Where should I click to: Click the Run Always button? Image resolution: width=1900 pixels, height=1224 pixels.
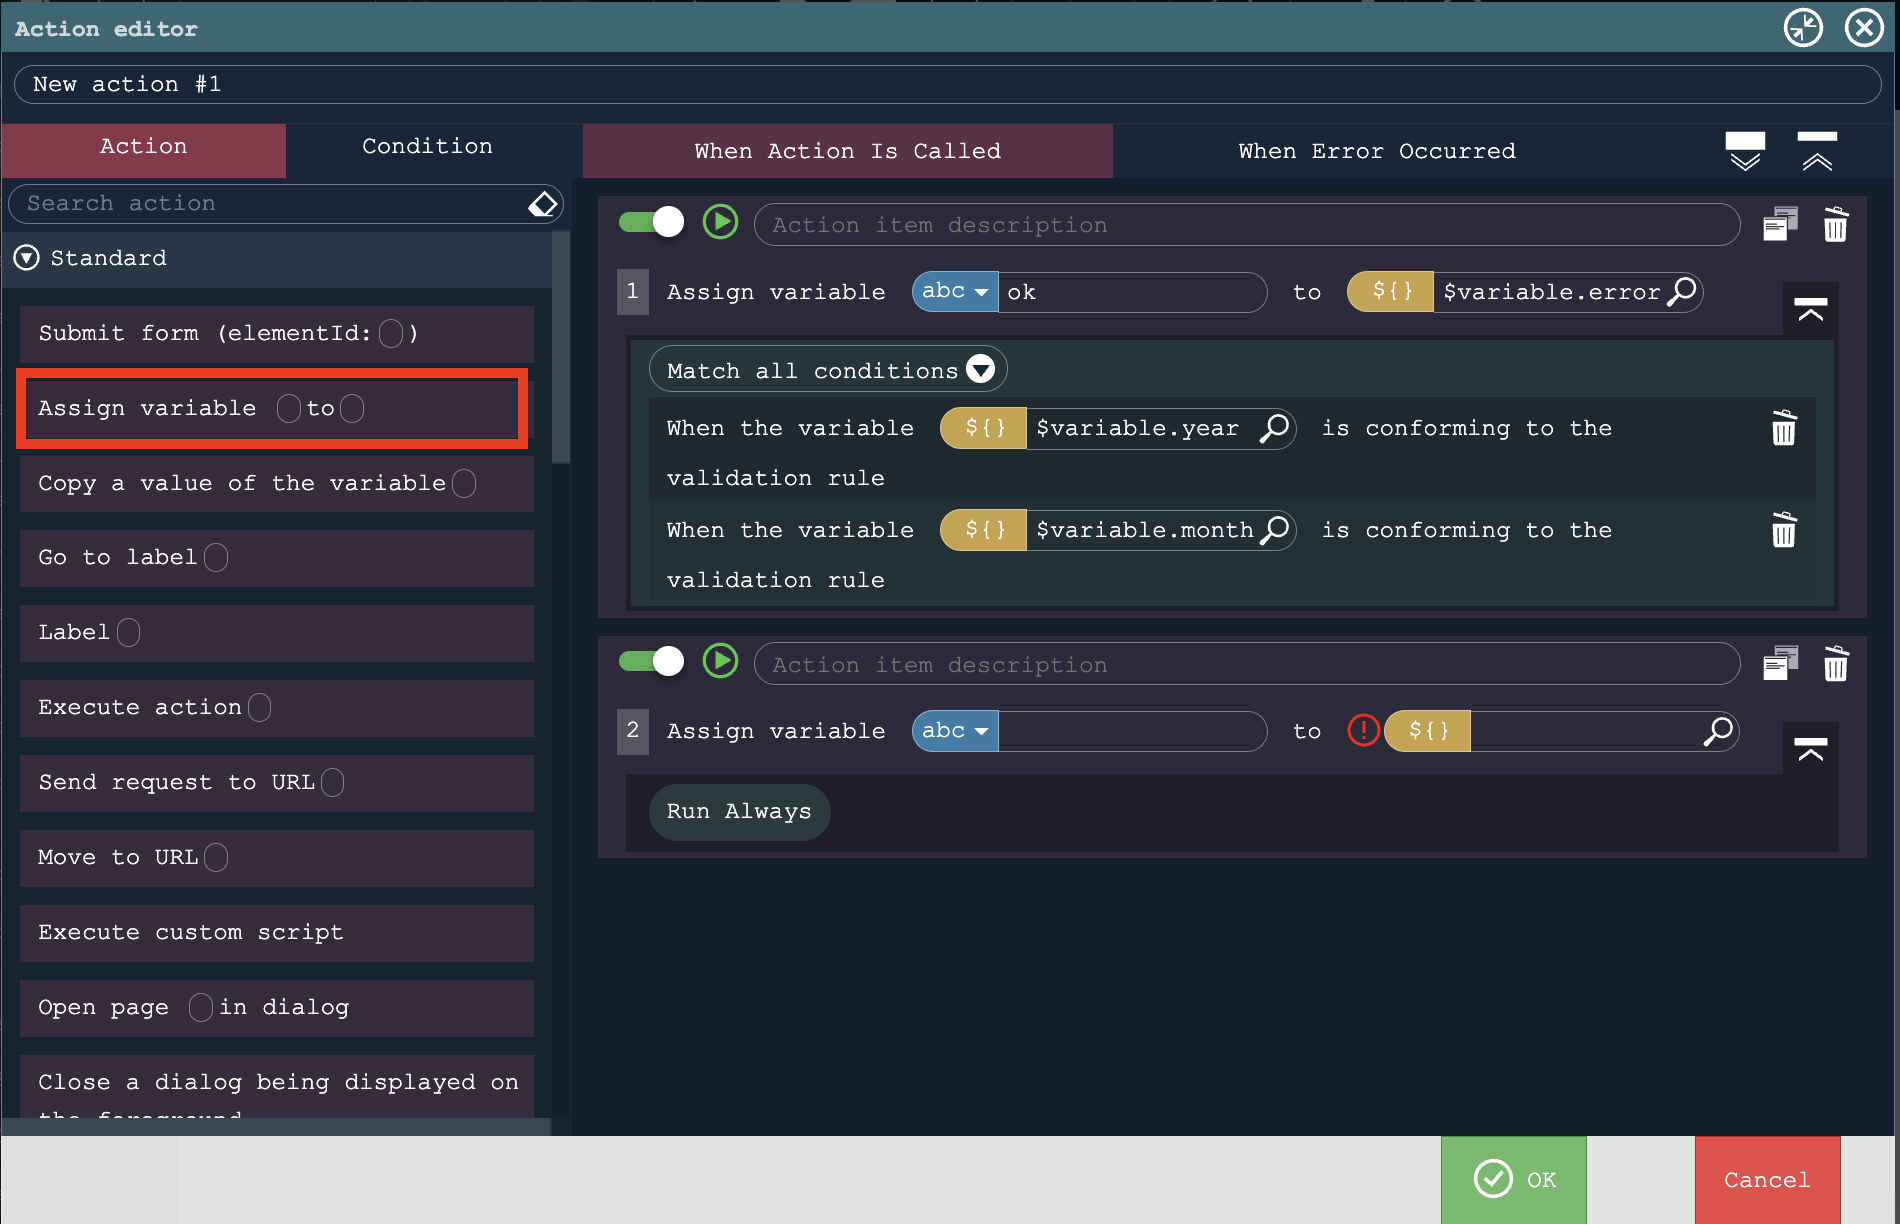tap(738, 811)
